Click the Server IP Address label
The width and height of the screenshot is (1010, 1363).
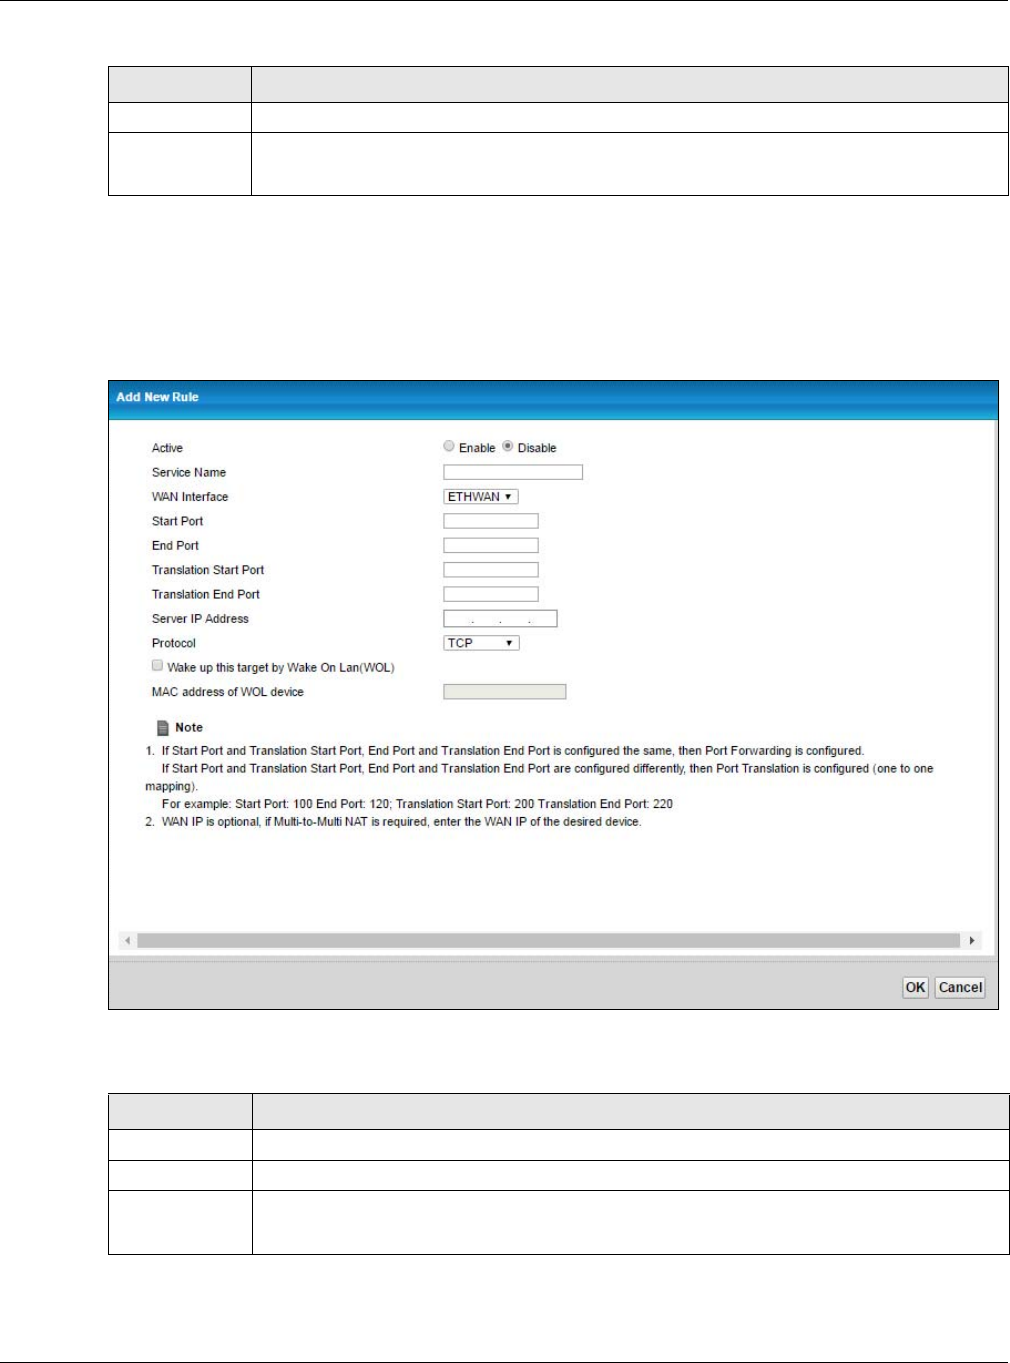click(x=200, y=619)
